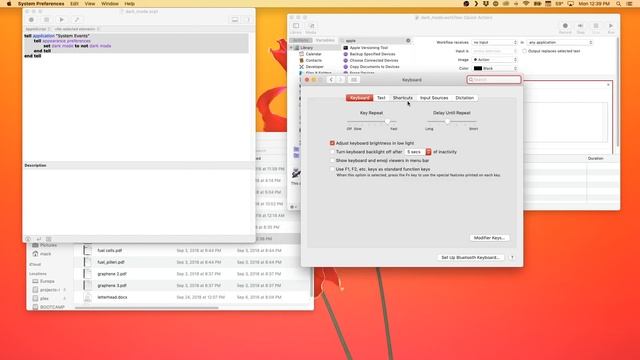The height and width of the screenshot is (360, 640).
Task: Open the Keyboard pane help question mark
Action: coord(512,258)
